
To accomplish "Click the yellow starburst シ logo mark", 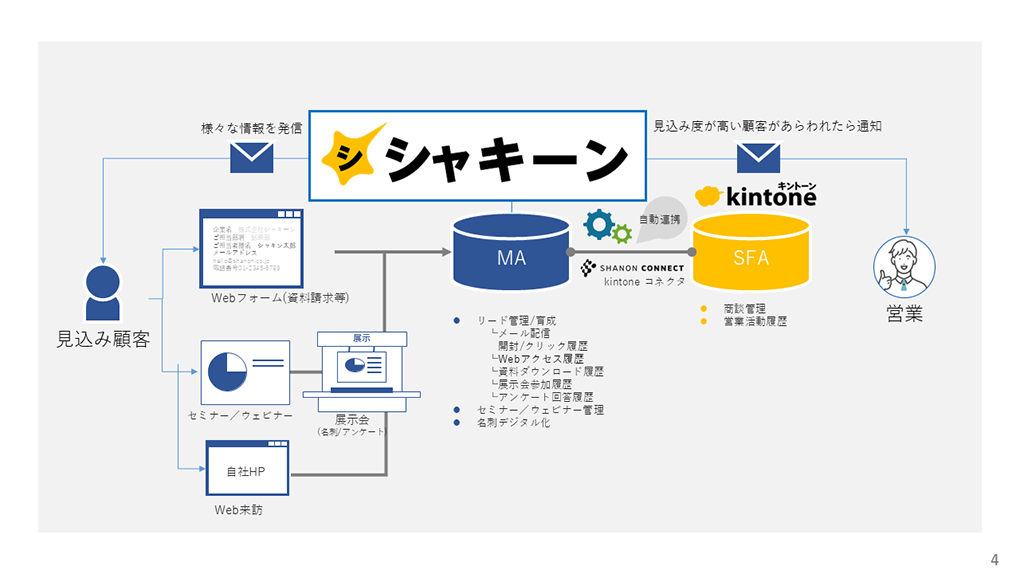I will pos(353,155).
